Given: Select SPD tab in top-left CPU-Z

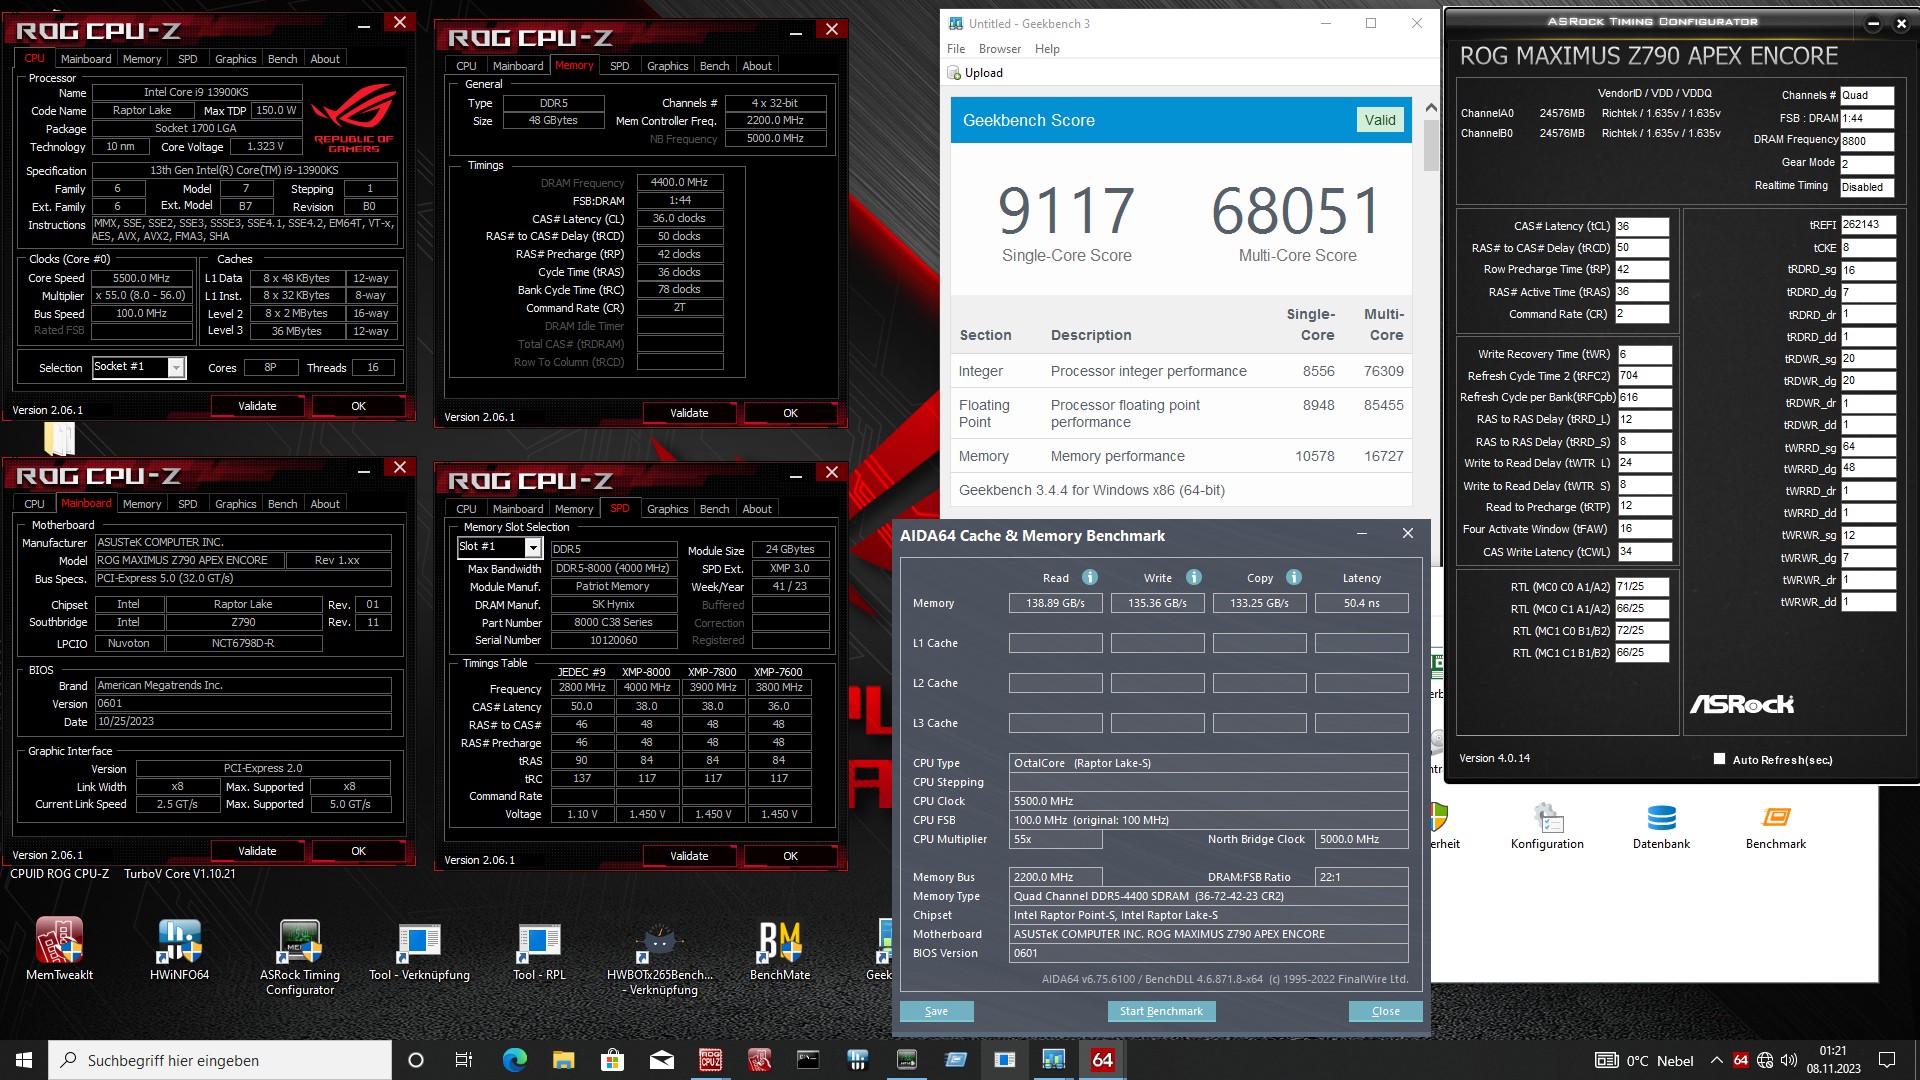Looking at the screenshot, I should pyautogui.click(x=188, y=59).
